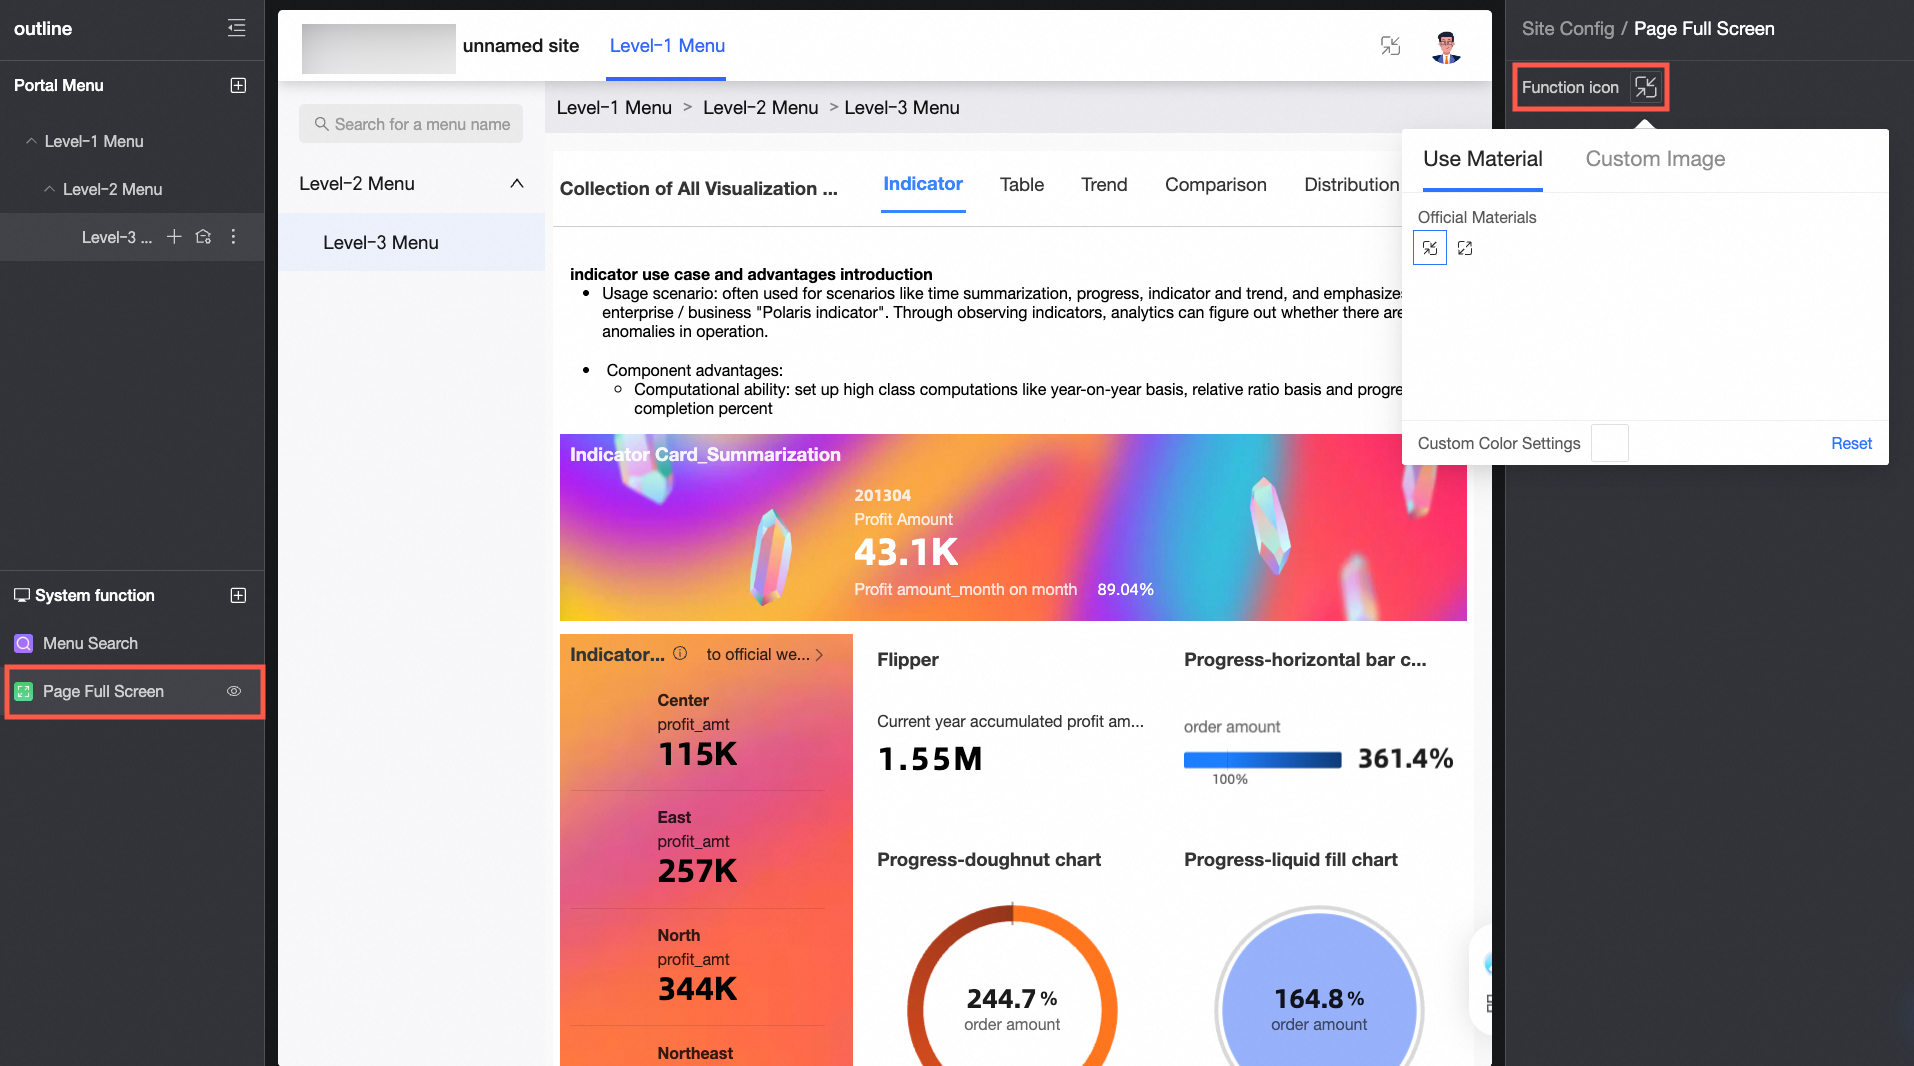Toggle Page Full Screen visibility eye
Image resolution: width=1914 pixels, height=1066 pixels.
coord(234,691)
